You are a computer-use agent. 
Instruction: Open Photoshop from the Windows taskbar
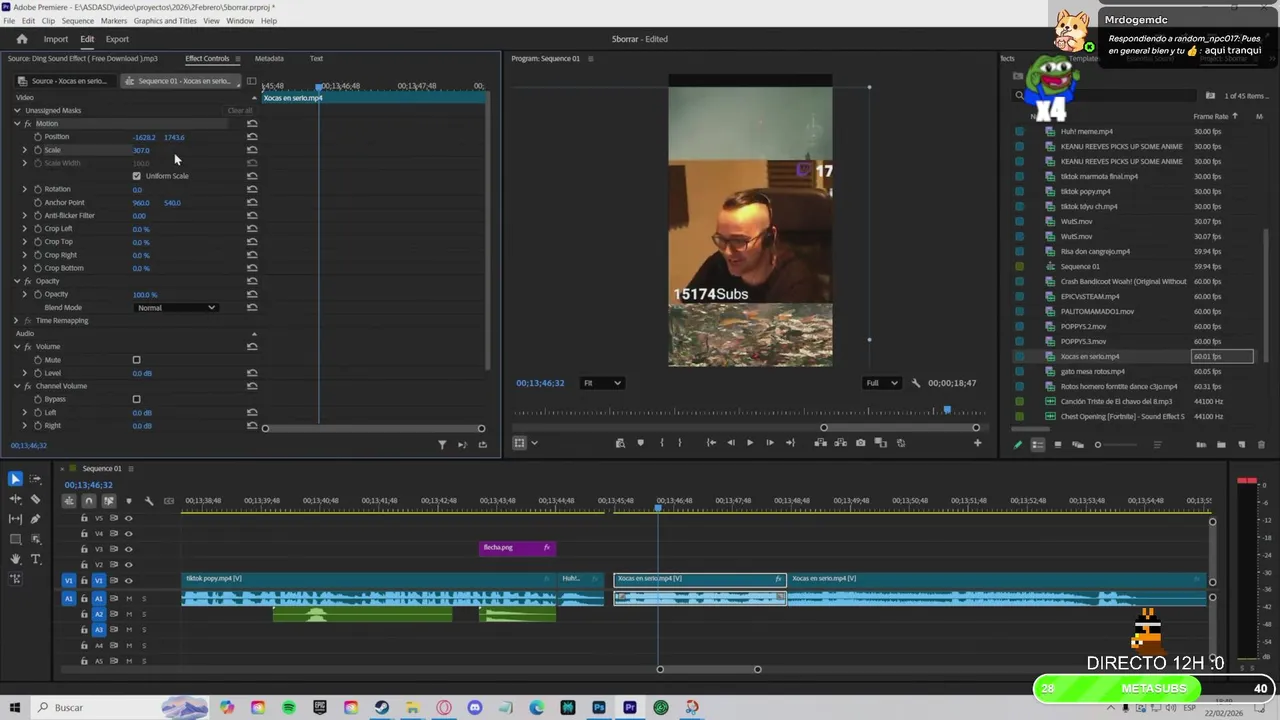tap(599, 708)
